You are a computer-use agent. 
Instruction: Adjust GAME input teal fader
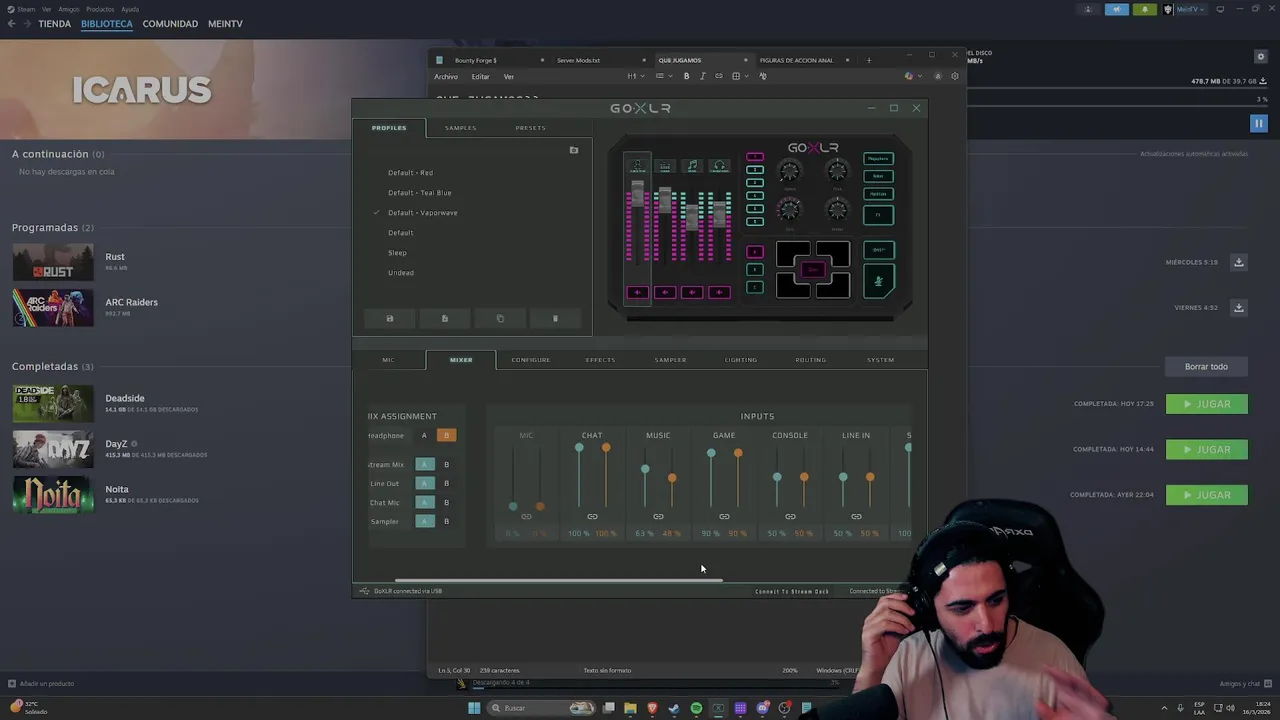[711, 453]
